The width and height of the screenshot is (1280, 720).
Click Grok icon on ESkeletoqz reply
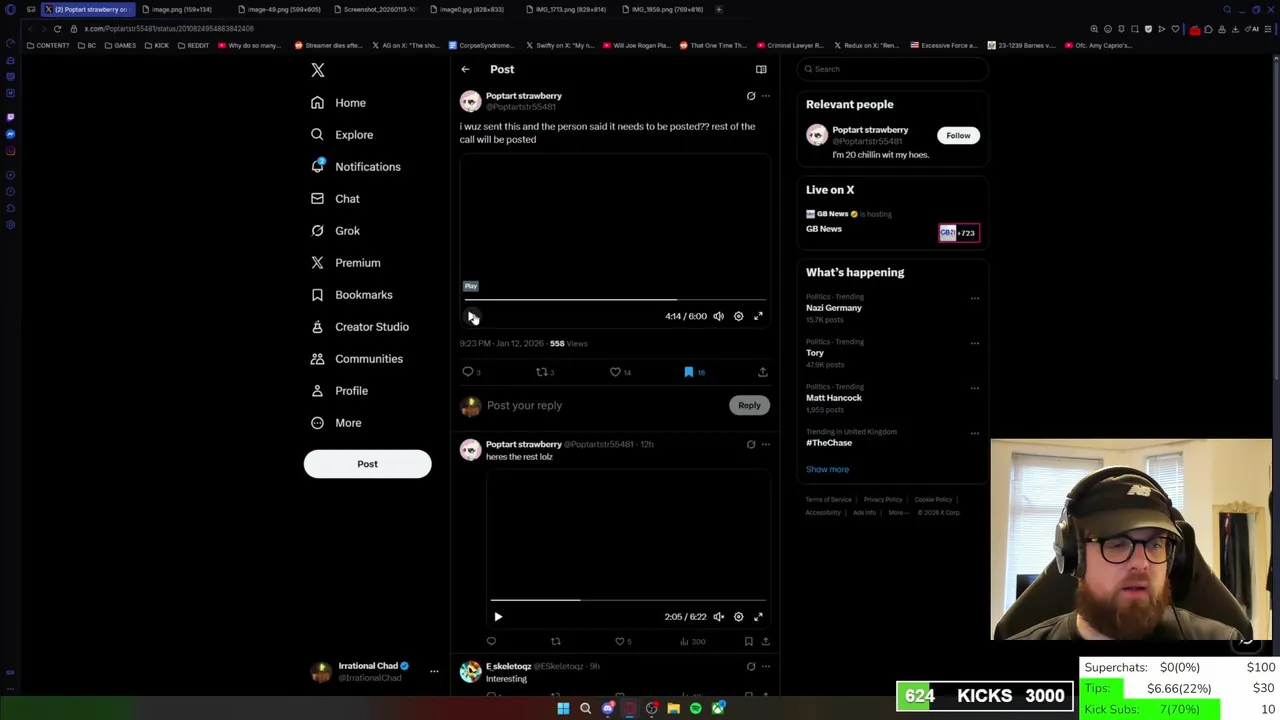(x=751, y=666)
